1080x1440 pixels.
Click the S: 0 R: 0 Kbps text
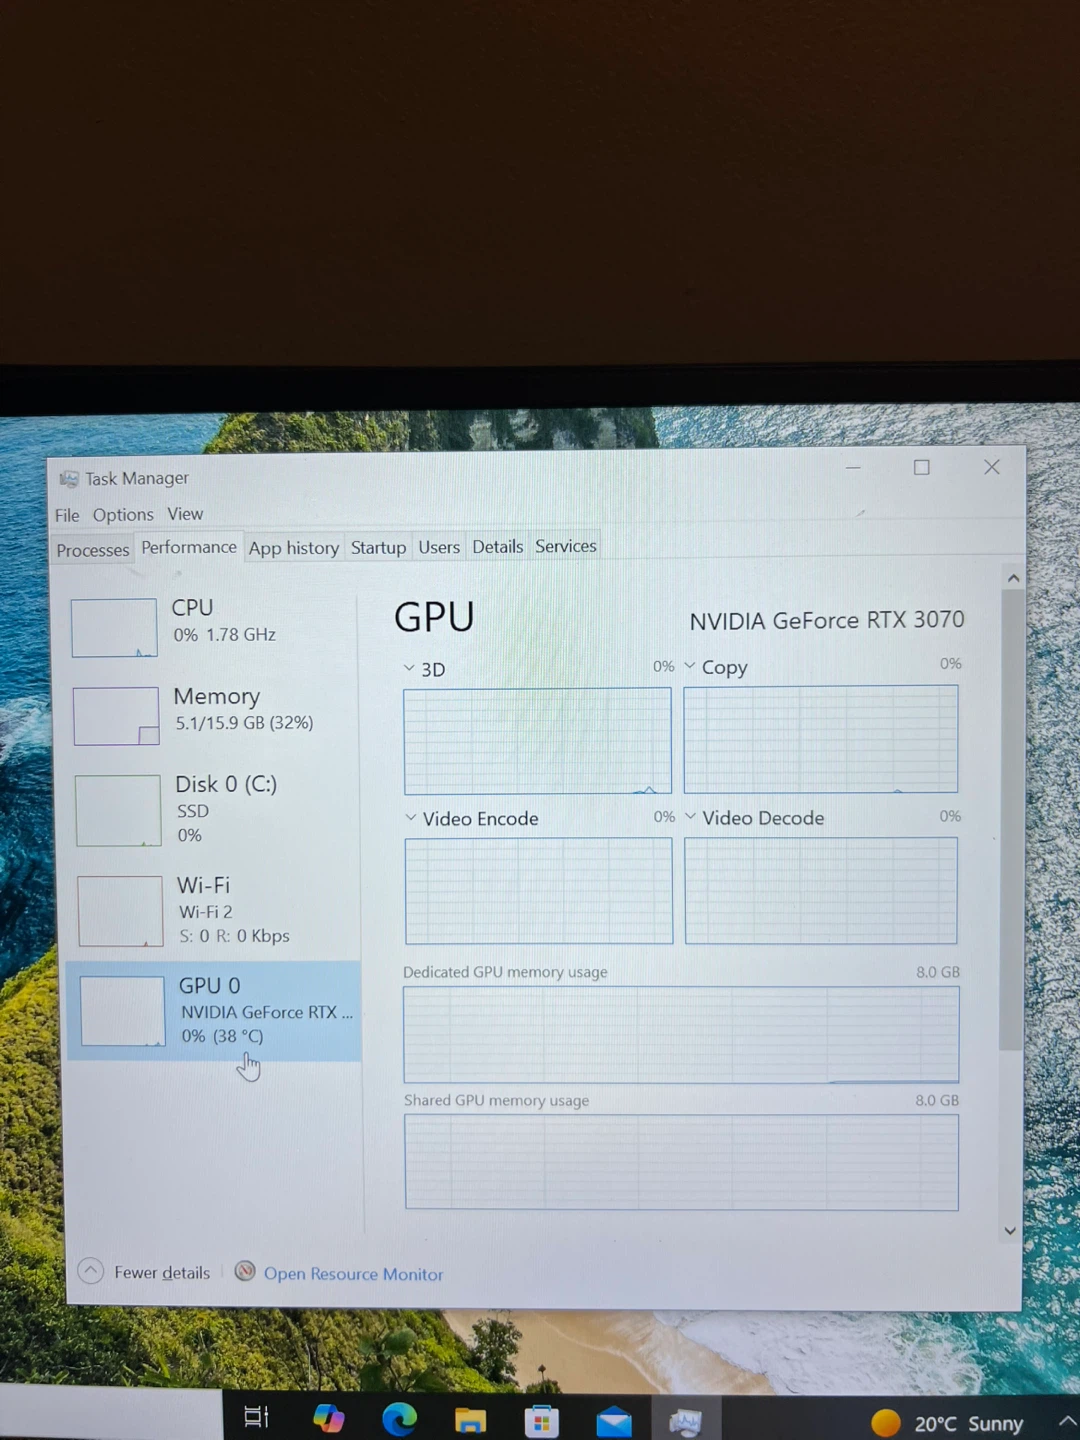(235, 936)
